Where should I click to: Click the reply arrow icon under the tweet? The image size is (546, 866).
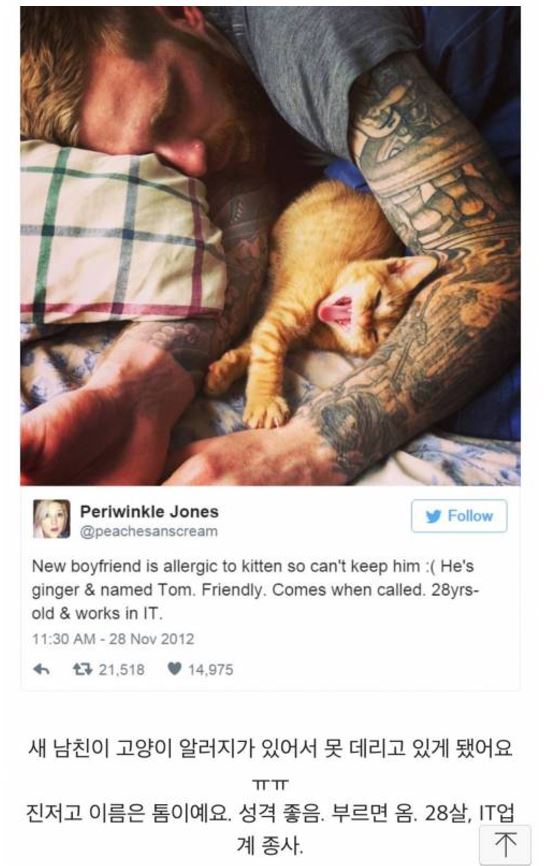tap(41, 669)
